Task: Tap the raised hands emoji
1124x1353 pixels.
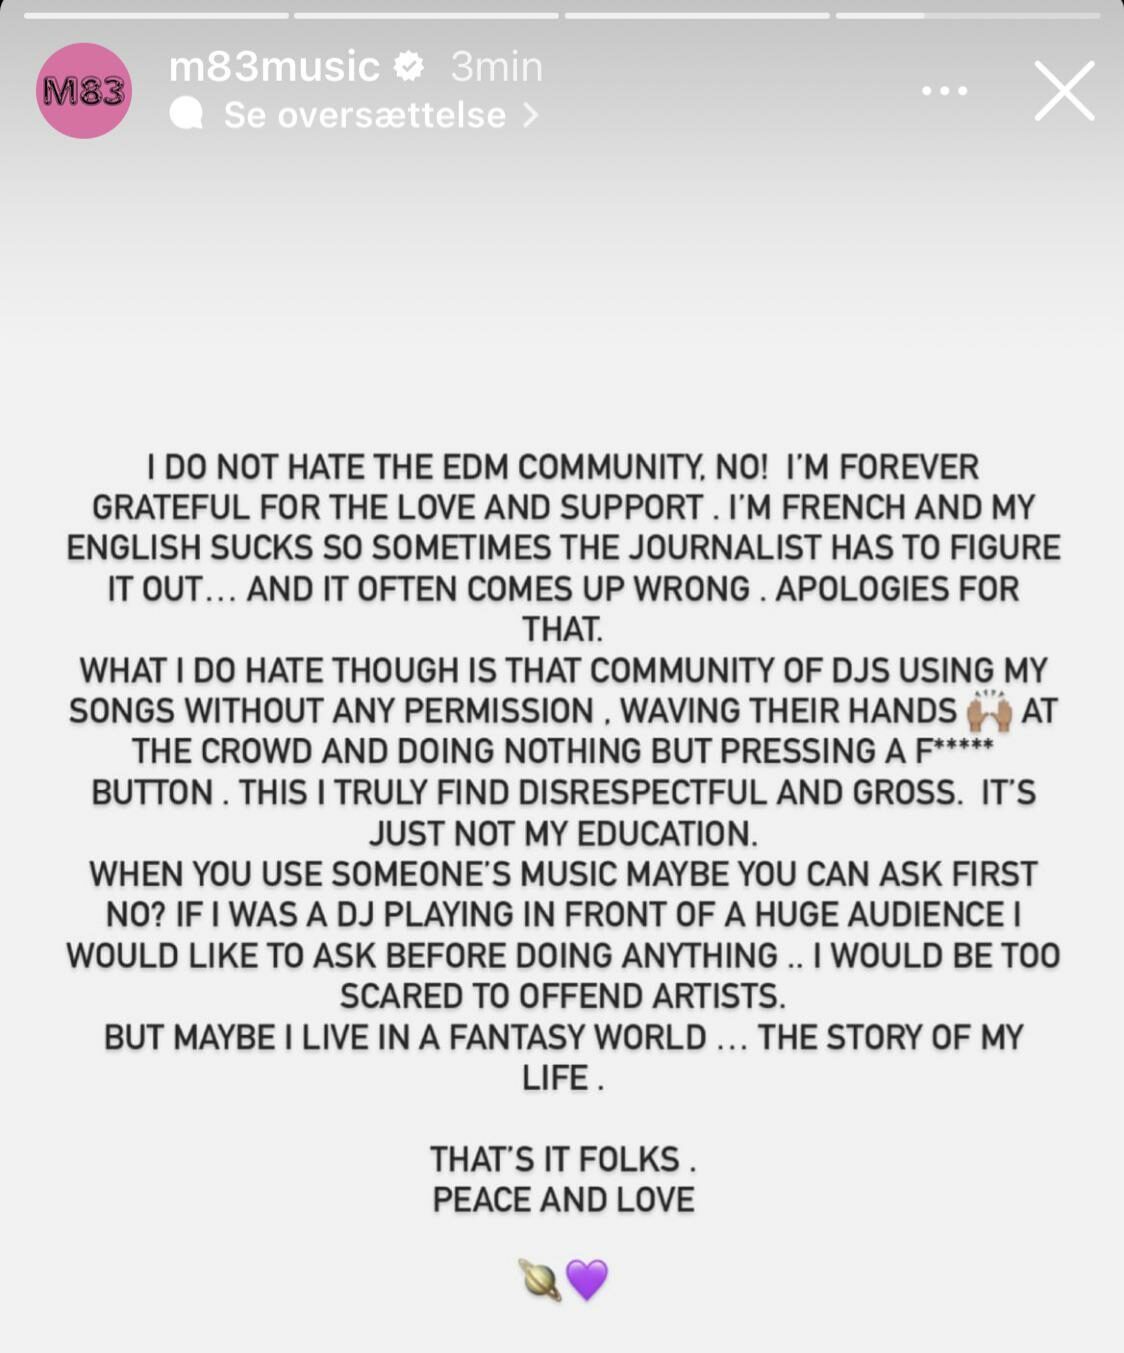Action: [989, 711]
